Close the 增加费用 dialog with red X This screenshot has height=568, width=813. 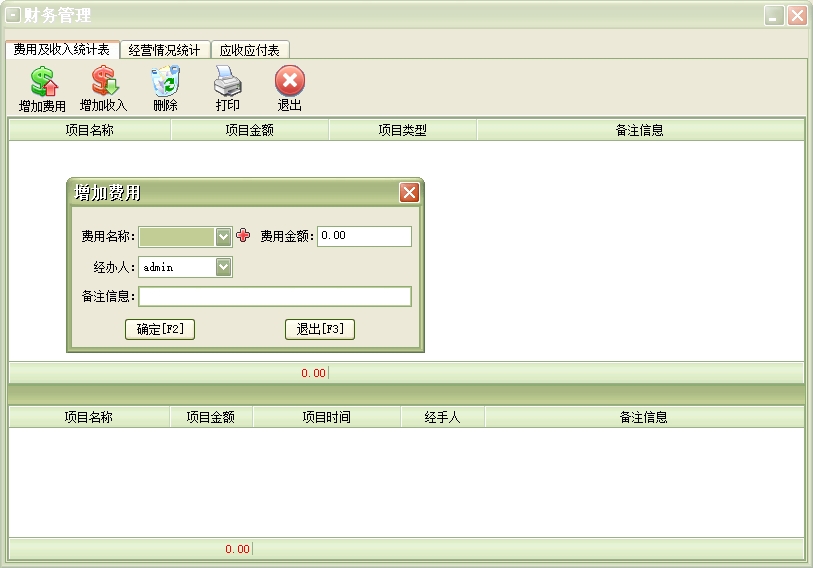(409, 193)
